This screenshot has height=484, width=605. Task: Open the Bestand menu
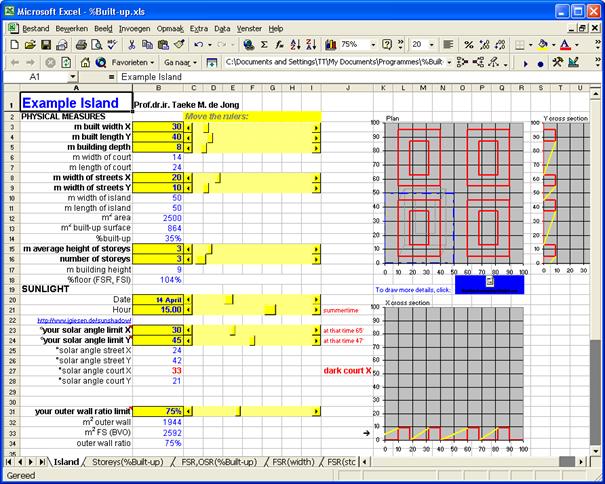point(36,29)
